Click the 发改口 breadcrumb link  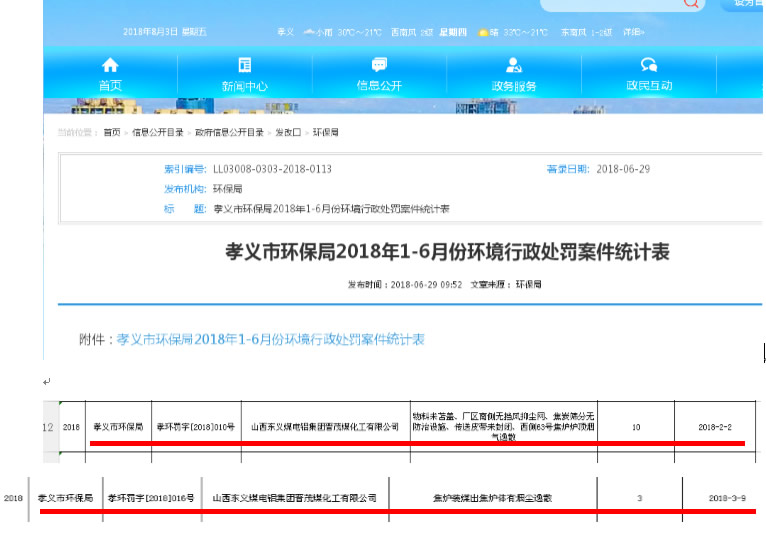288,132
